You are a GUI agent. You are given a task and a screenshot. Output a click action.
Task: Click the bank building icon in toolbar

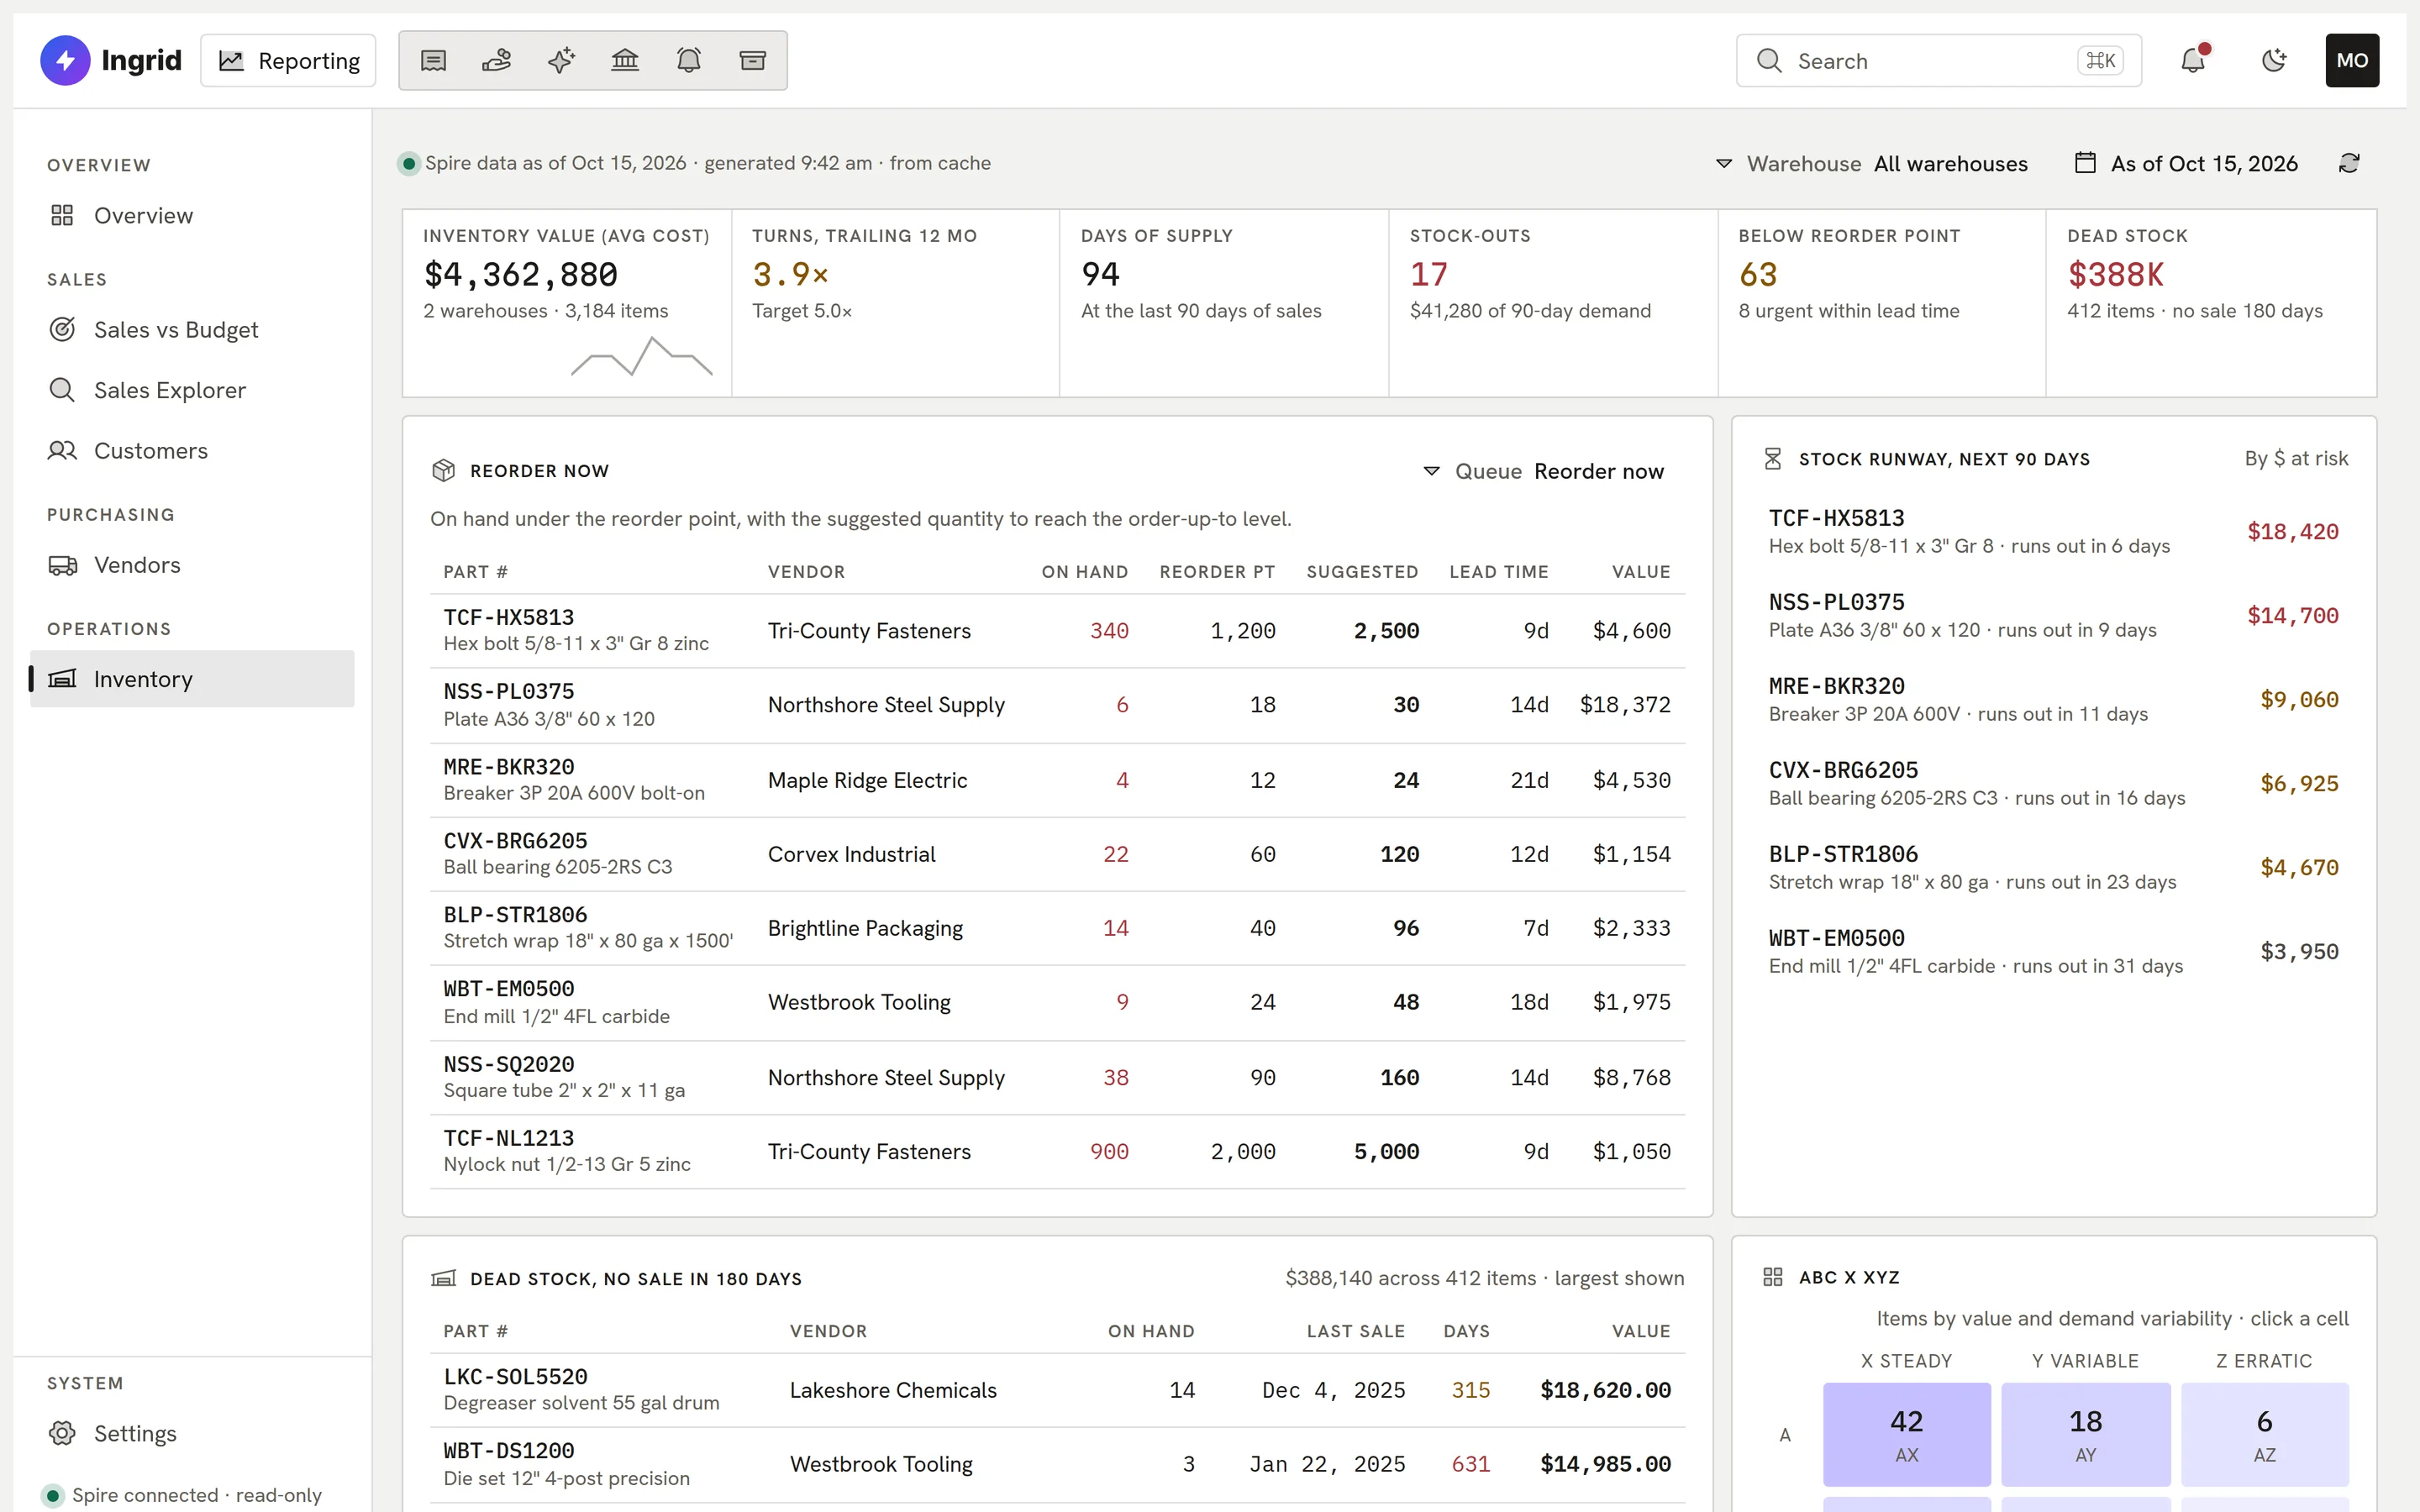625,61
